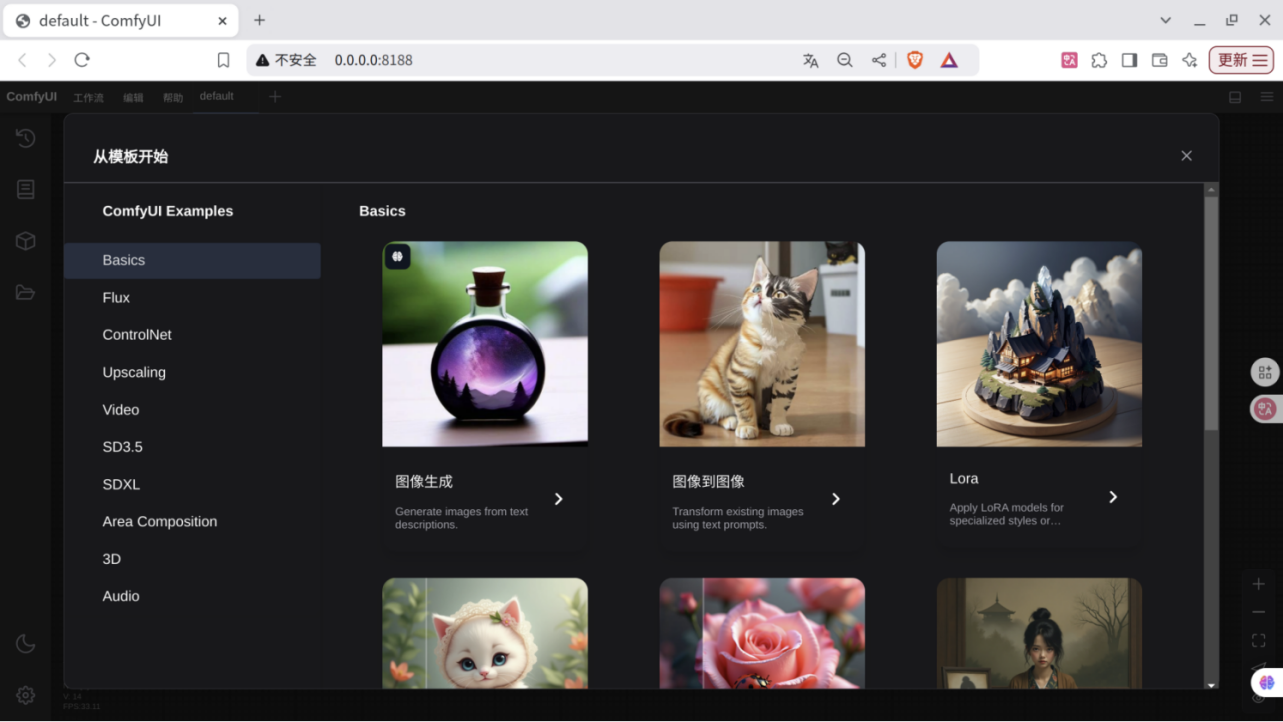
Task: Click the template list scrollbar thumb
Action: point(1211,313)
